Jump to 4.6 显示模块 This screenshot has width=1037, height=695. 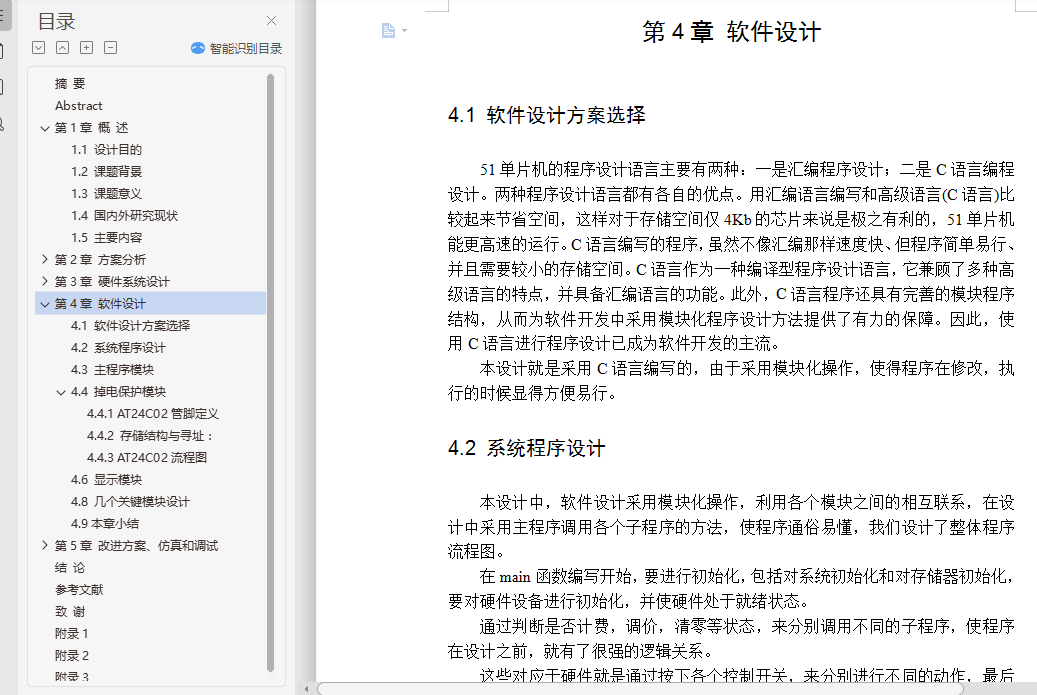106,479
